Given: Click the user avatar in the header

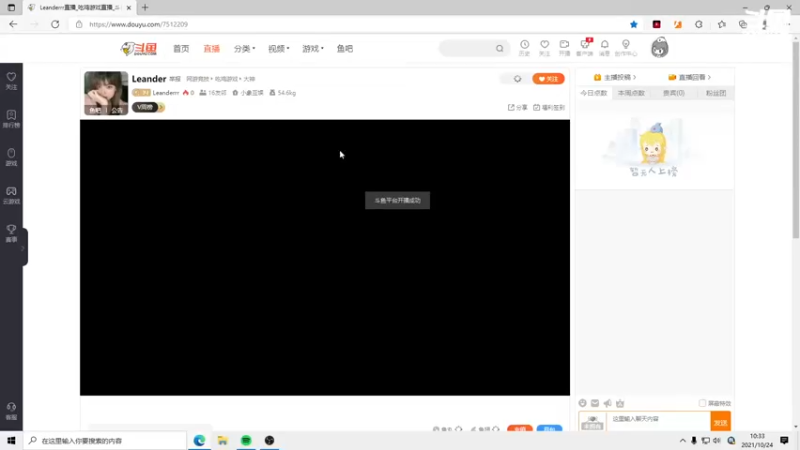Looking at the screenshot, I should pyautogui.click(x=660, y=47).
